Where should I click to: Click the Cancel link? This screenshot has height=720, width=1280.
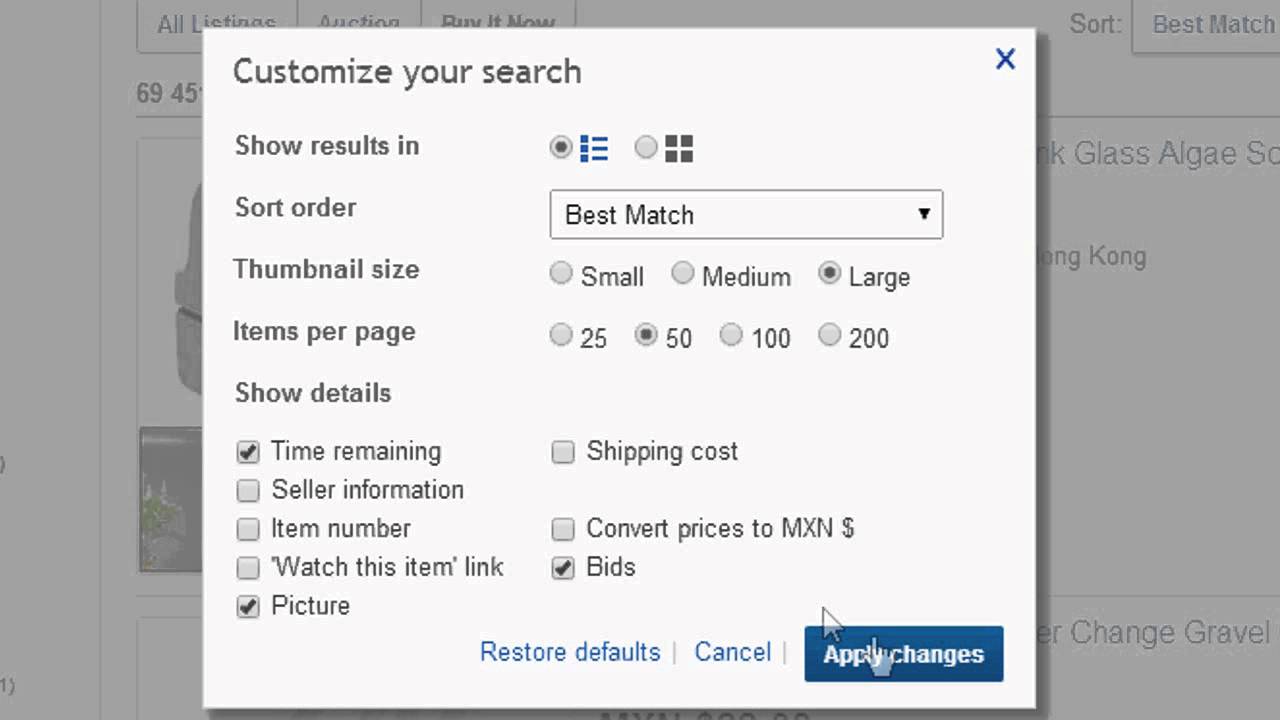click(732, 653)
